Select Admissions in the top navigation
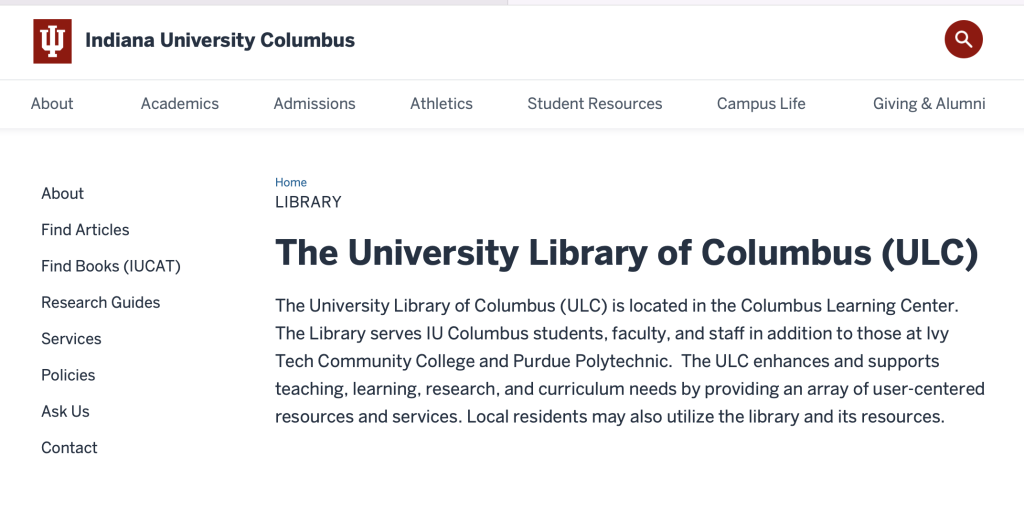The image size is (1024, 521). tap(314, 104)
